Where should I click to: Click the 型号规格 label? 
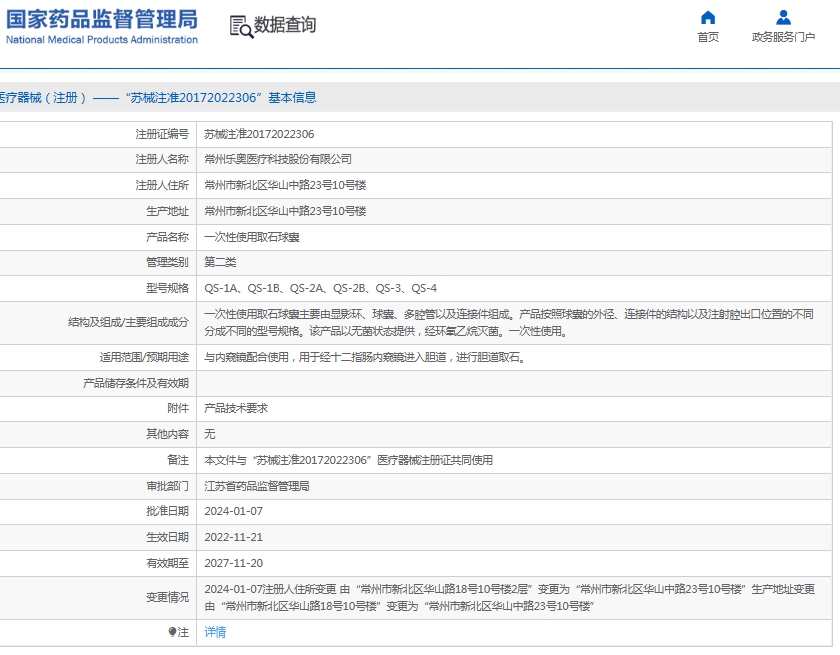coord(167,288)
